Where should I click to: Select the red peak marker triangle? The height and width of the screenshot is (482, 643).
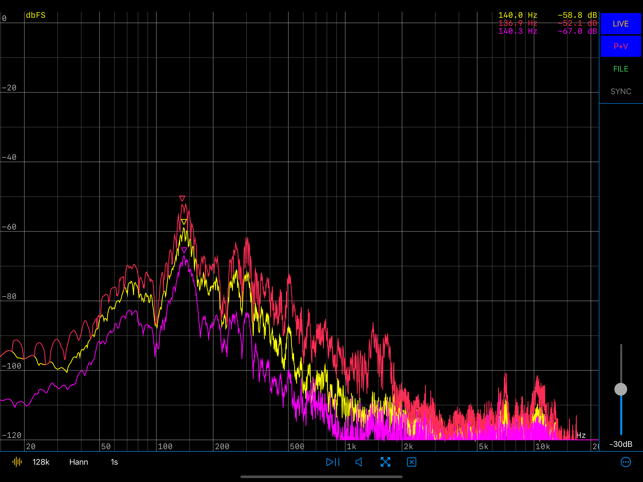pos(182,199)
